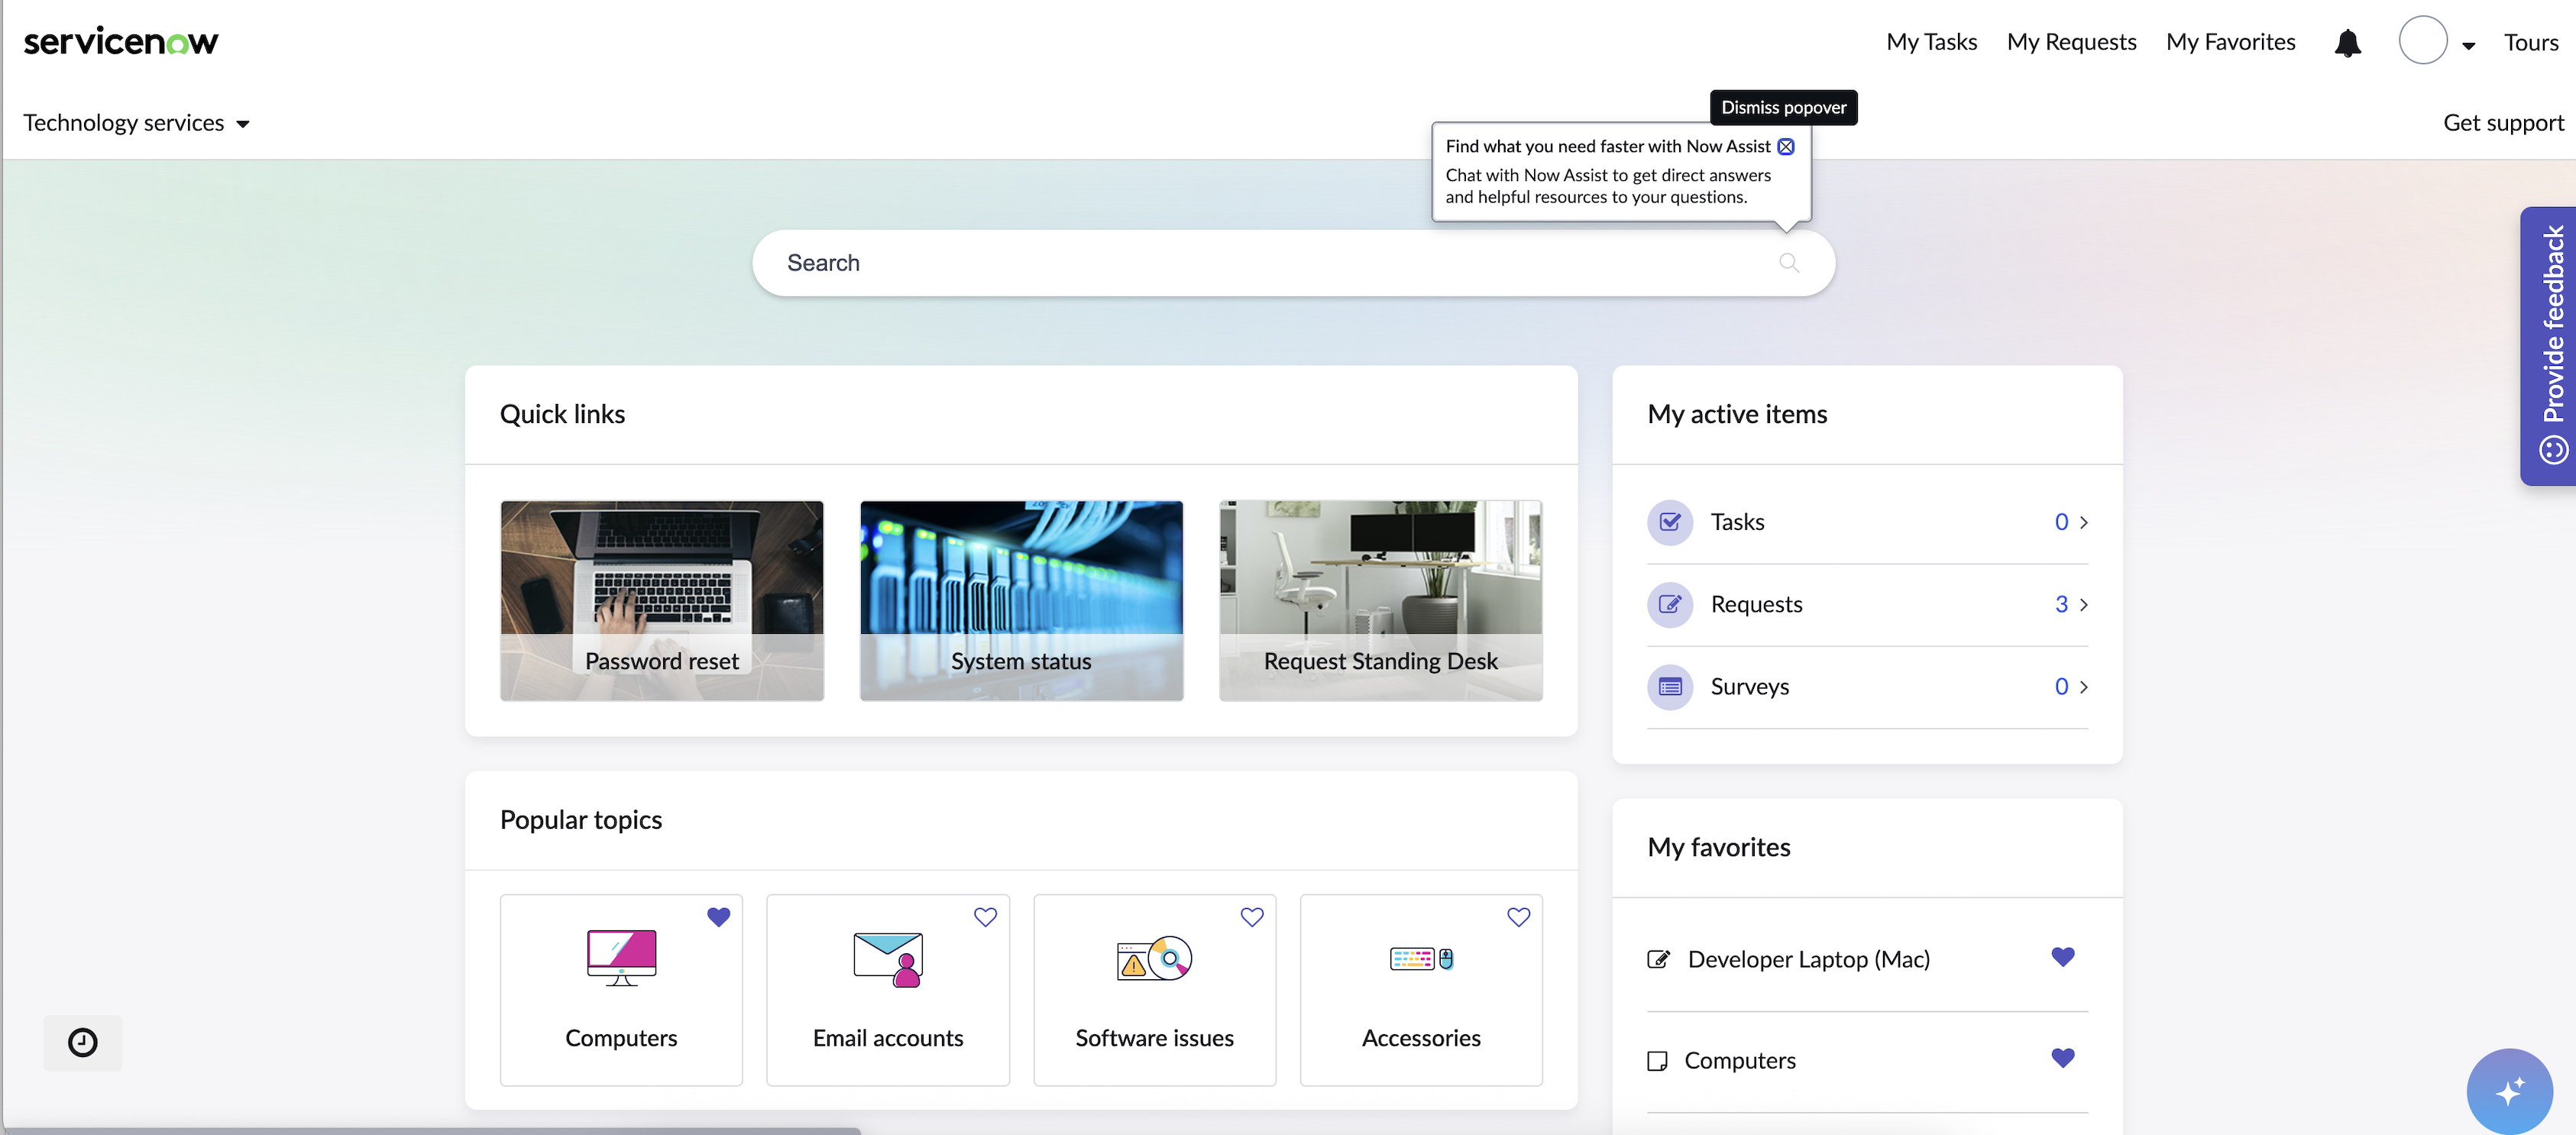Screen dimensions: 2576x1135
Task: Open Developer Laptop (Mac) favorite
Action: point(1808,960)
